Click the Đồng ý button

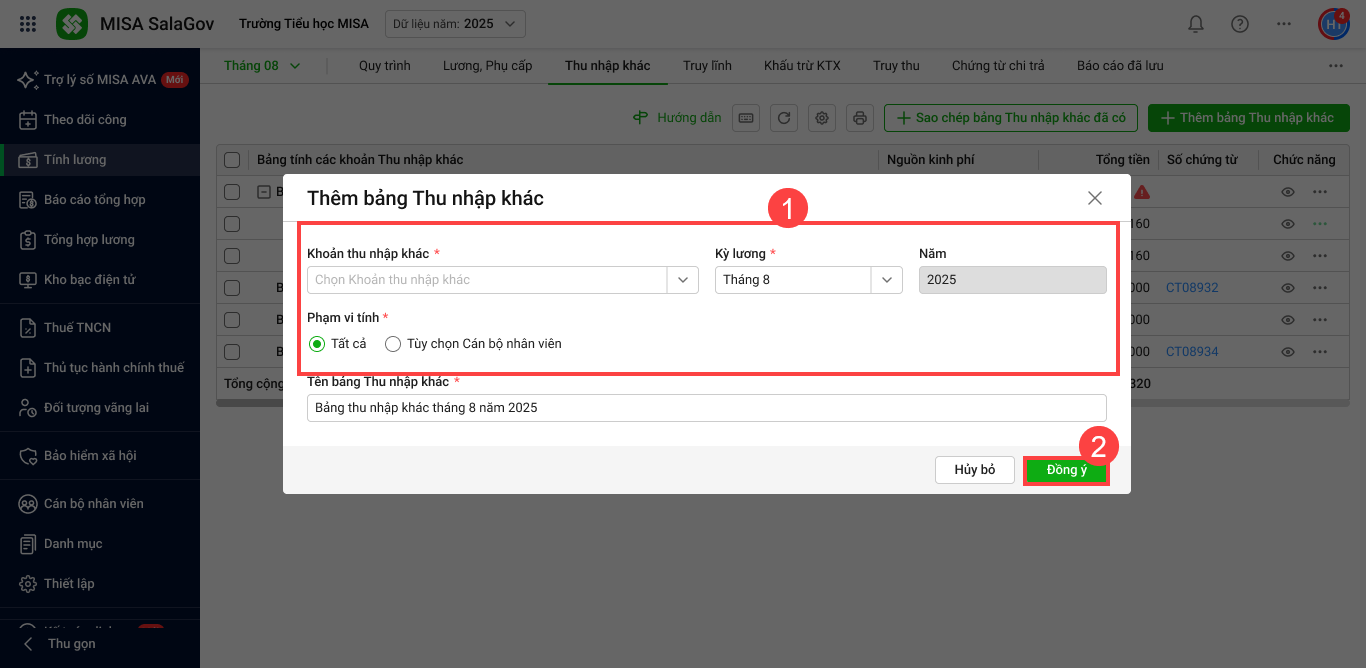point(1066,470)
